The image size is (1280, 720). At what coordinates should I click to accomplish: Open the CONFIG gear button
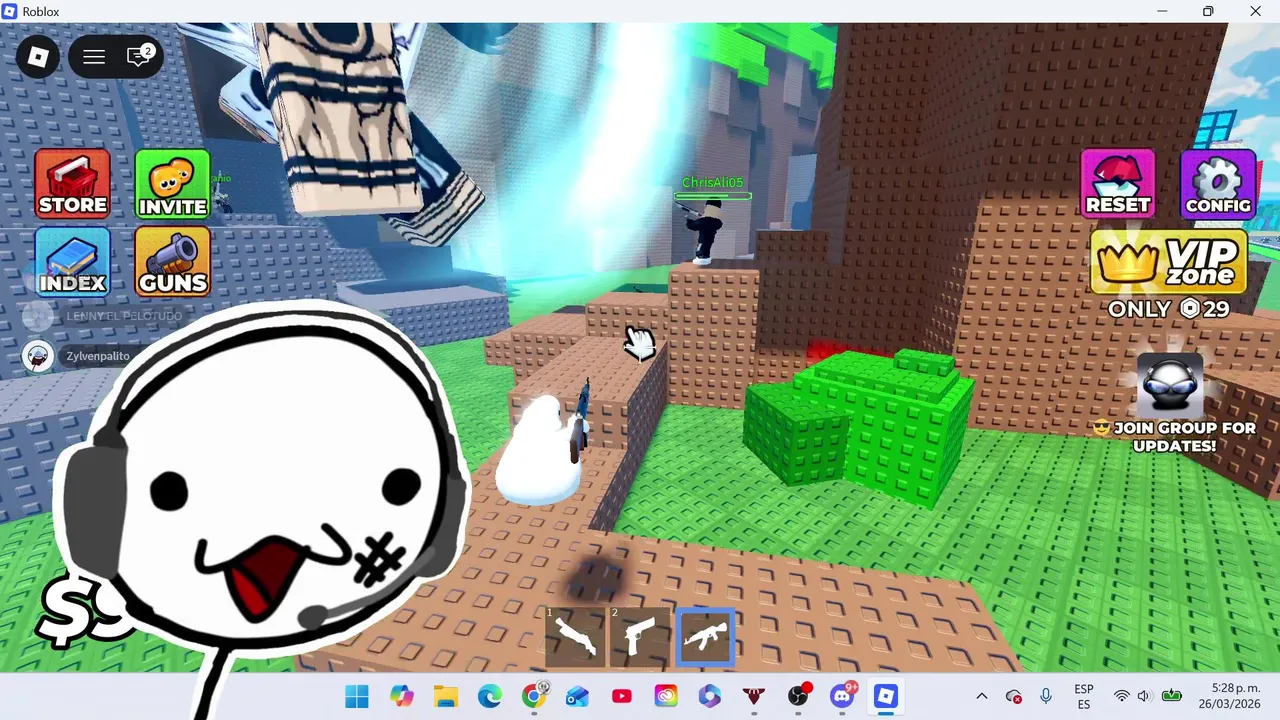point(1218,183)
